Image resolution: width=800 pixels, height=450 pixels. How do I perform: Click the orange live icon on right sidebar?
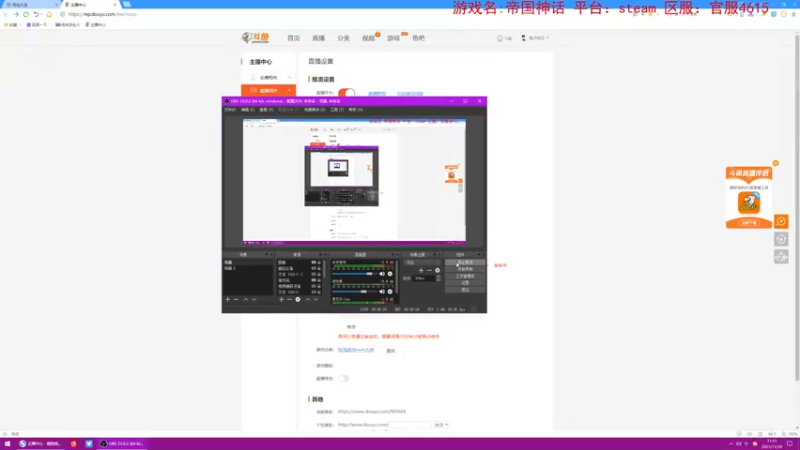pos(781,221)
